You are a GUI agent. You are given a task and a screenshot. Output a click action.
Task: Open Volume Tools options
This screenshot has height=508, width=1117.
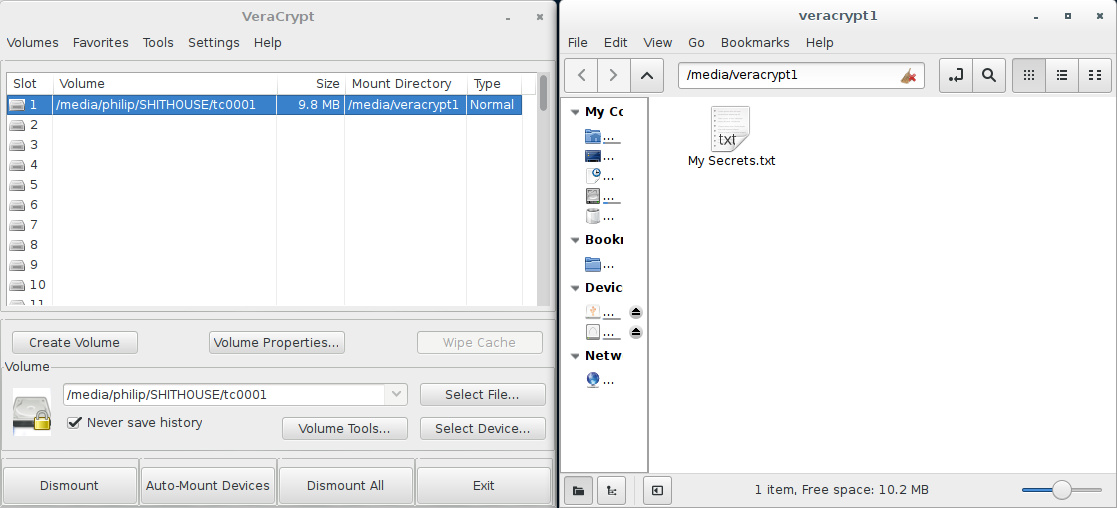[345, 428]
